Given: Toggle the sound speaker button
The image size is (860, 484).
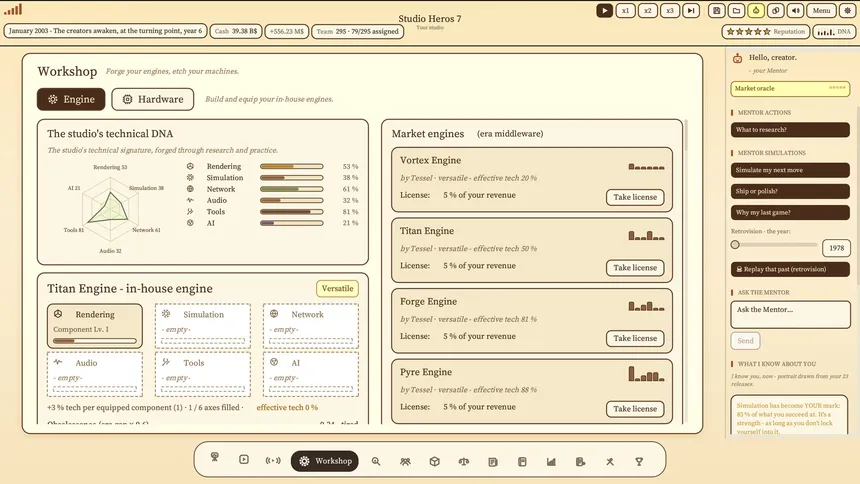Looking at the screenshot, I should tap(796, 10).
